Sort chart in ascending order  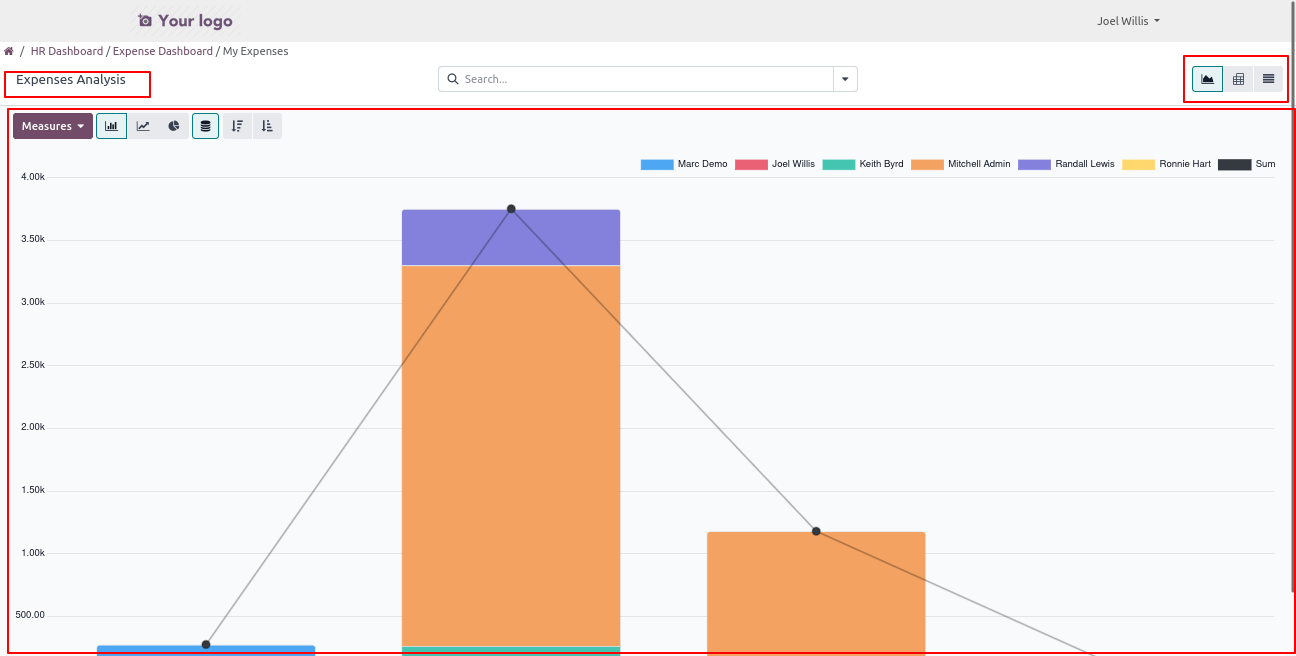tap(267, 126)
